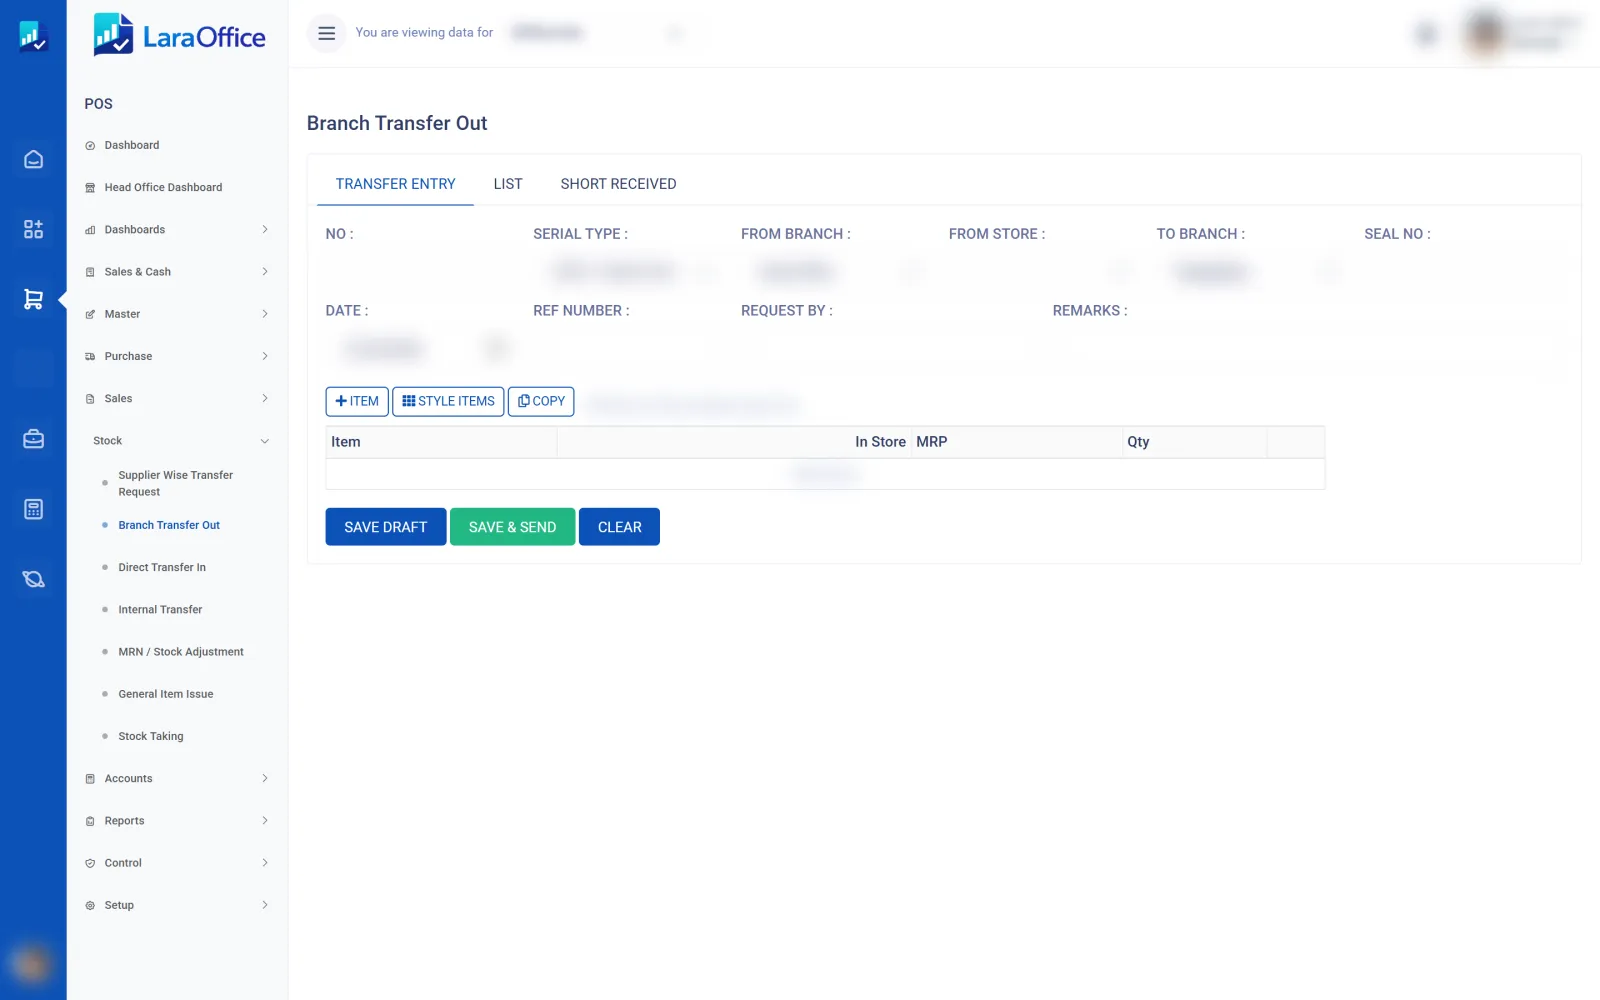Image resolution: width=1600 pixels, height=1000 pixels.
Task: Open the TO BRANCH dropdown
Action: (1252, 271)
